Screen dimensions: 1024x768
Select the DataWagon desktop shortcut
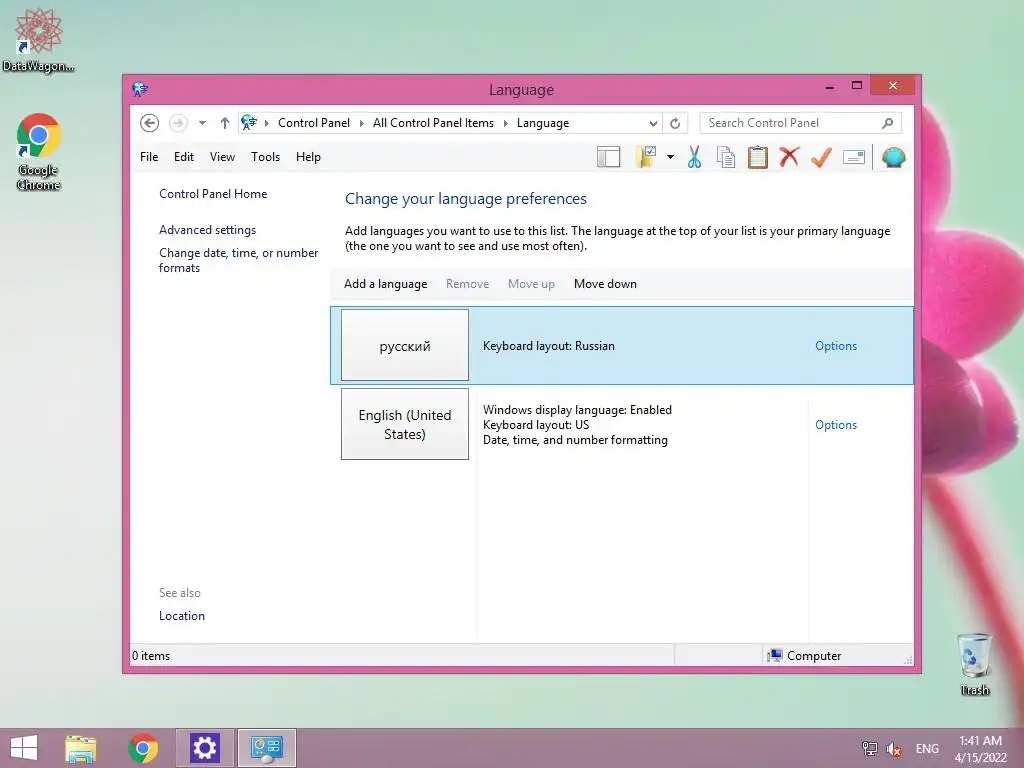[39, 39]
